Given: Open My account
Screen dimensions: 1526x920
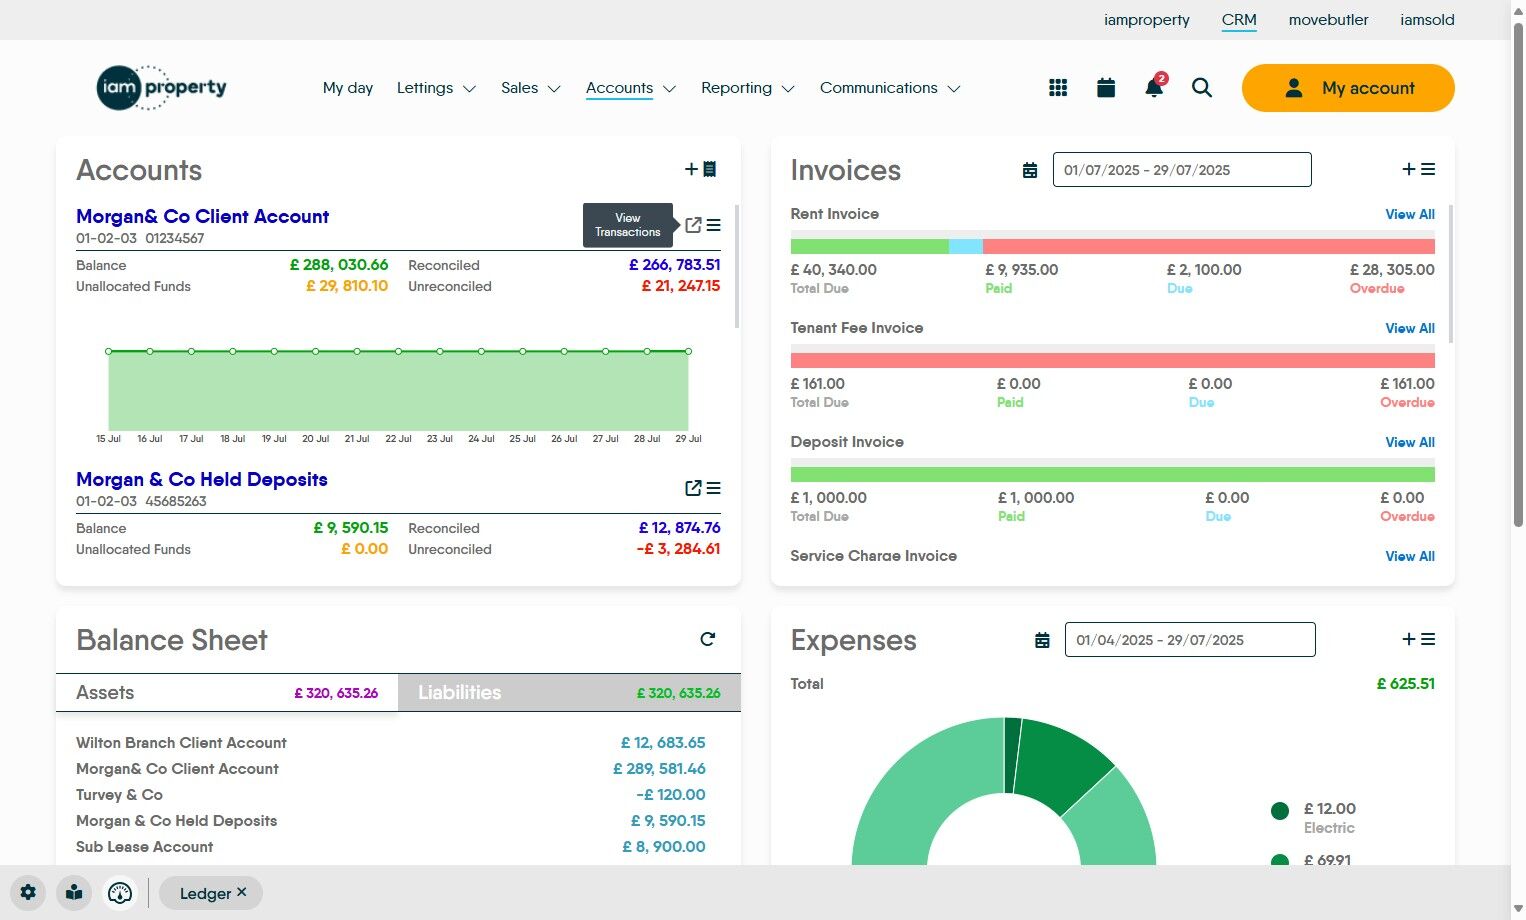Looking at the screenshot, I should coord(1348,88).
